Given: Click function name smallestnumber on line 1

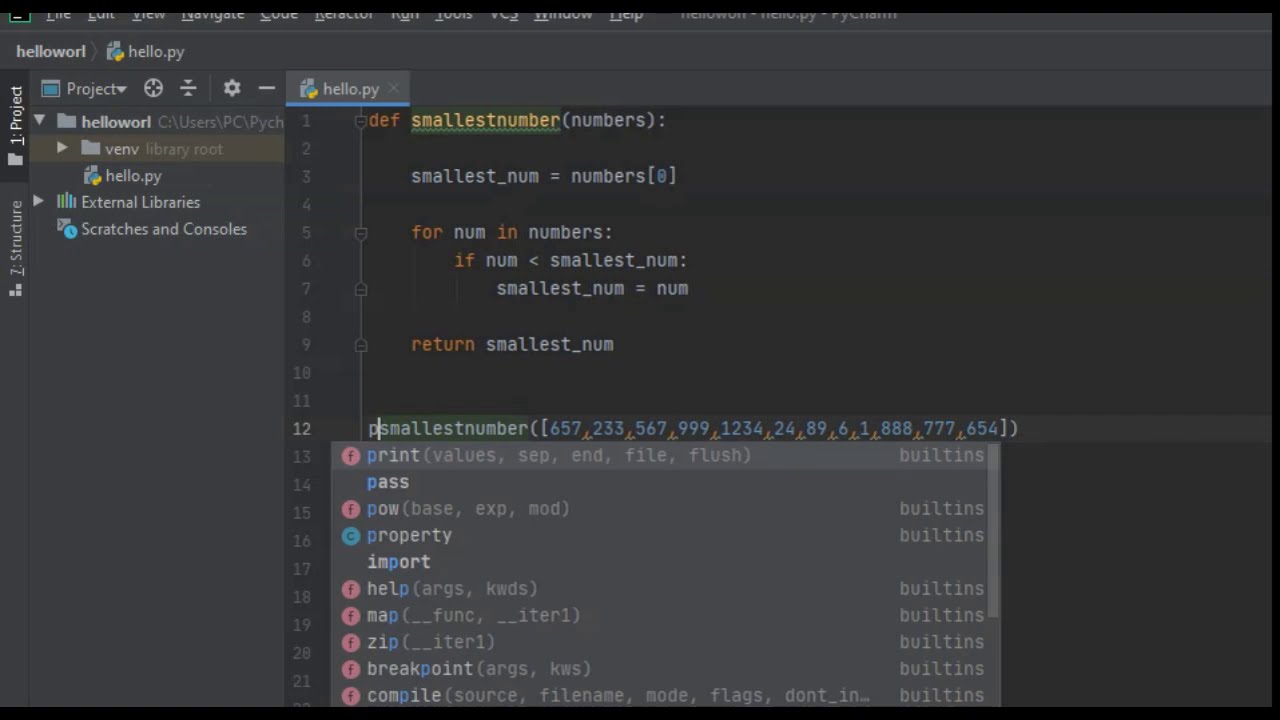Looking at the screenshot, I should pos(485,120).
